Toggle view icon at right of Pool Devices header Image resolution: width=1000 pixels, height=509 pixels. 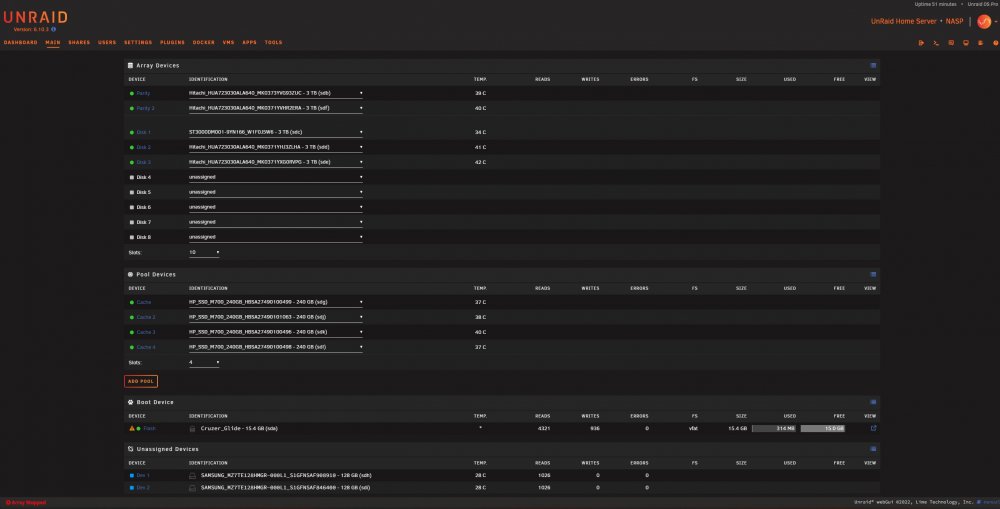873,274
